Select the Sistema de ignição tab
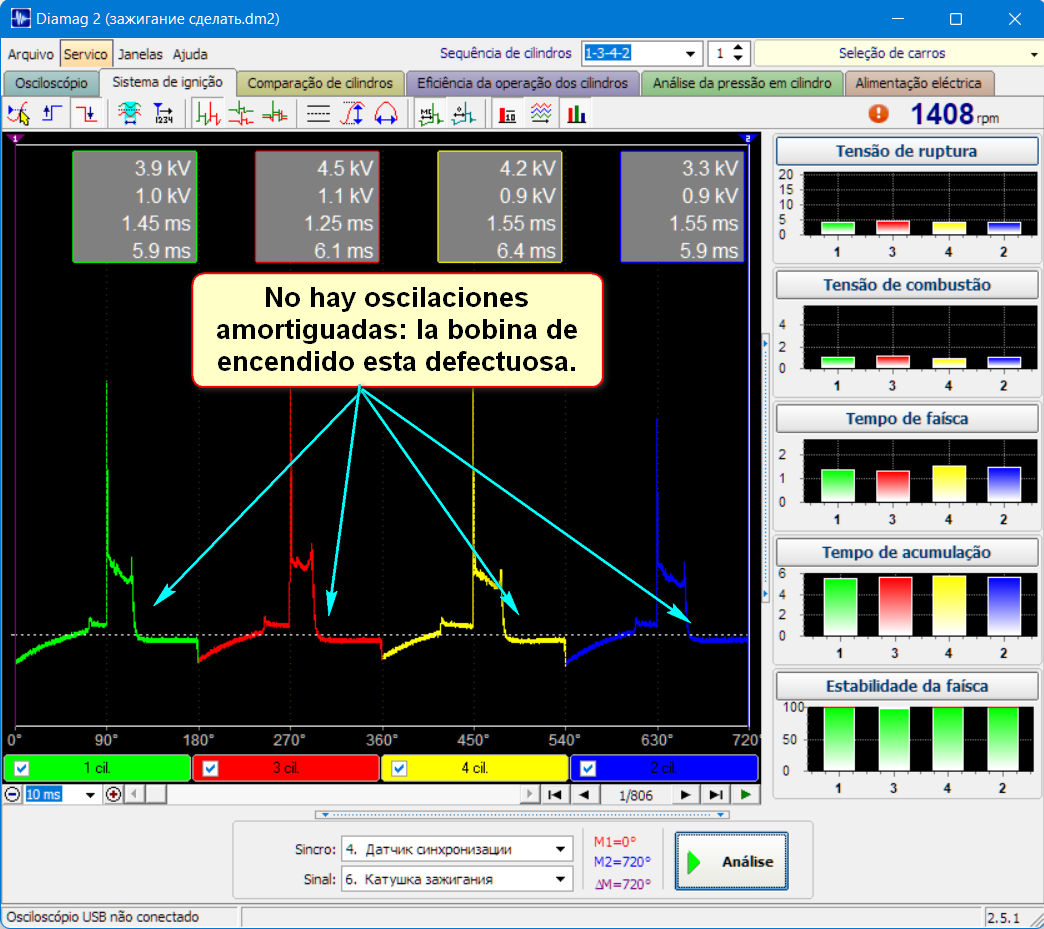 click(167, 82)
